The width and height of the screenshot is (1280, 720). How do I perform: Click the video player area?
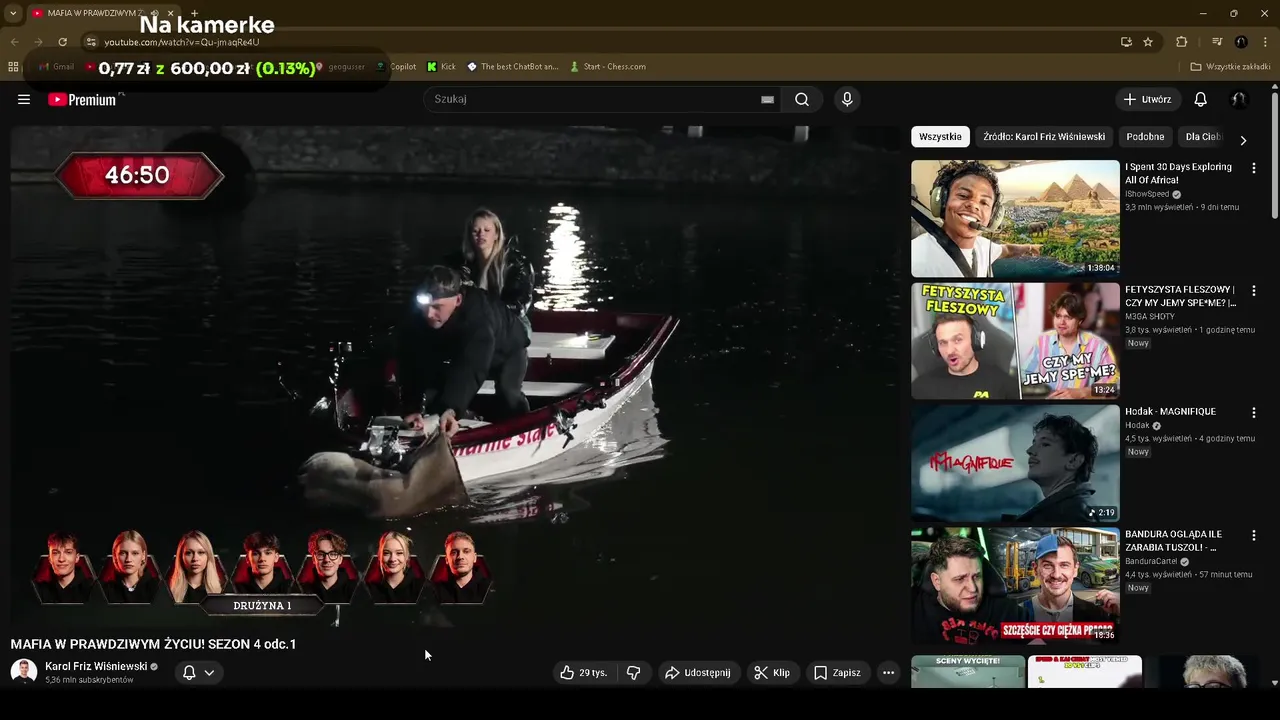tap(455, 375)
